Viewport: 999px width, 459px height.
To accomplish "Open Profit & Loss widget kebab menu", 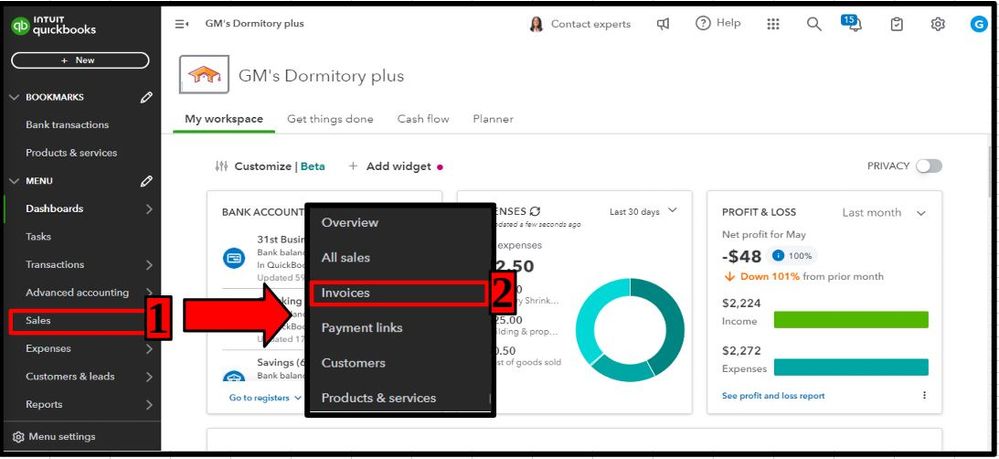I will pyautogui.click(x=924, y=395).
